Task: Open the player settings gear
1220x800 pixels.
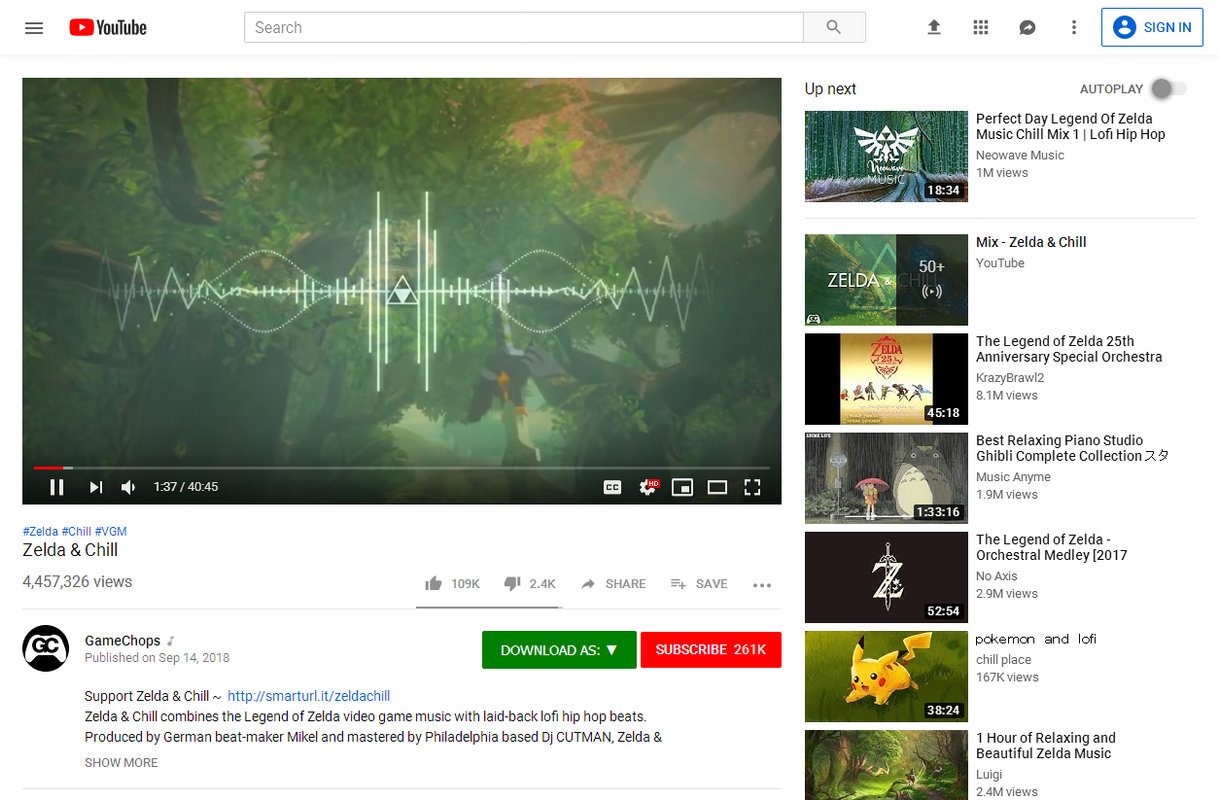Action: [x=648, y=487]
